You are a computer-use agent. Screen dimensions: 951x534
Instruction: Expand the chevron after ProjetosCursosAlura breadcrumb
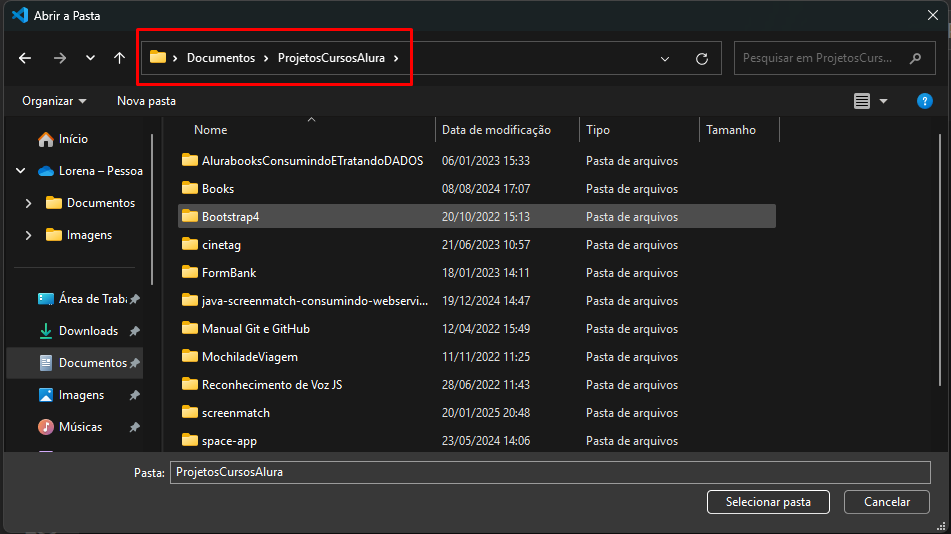(396, 58)
